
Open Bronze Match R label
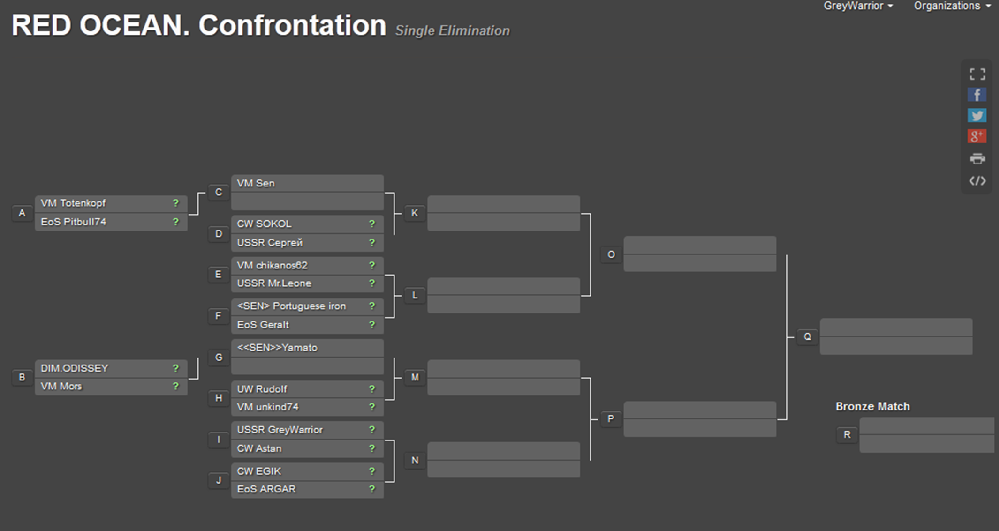[847, 435]
